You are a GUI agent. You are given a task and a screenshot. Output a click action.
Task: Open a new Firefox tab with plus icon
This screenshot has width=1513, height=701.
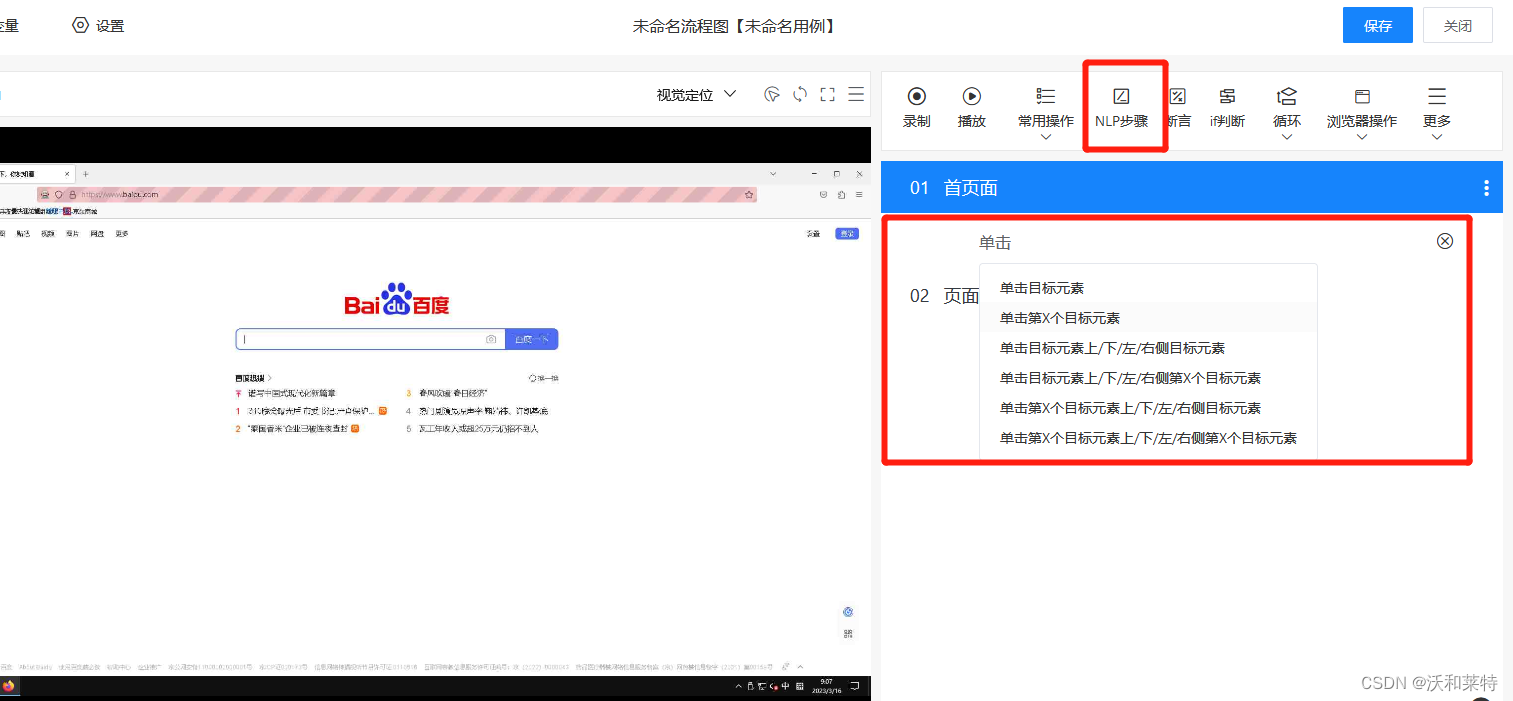pyautogui.click(x=86, y=174)
